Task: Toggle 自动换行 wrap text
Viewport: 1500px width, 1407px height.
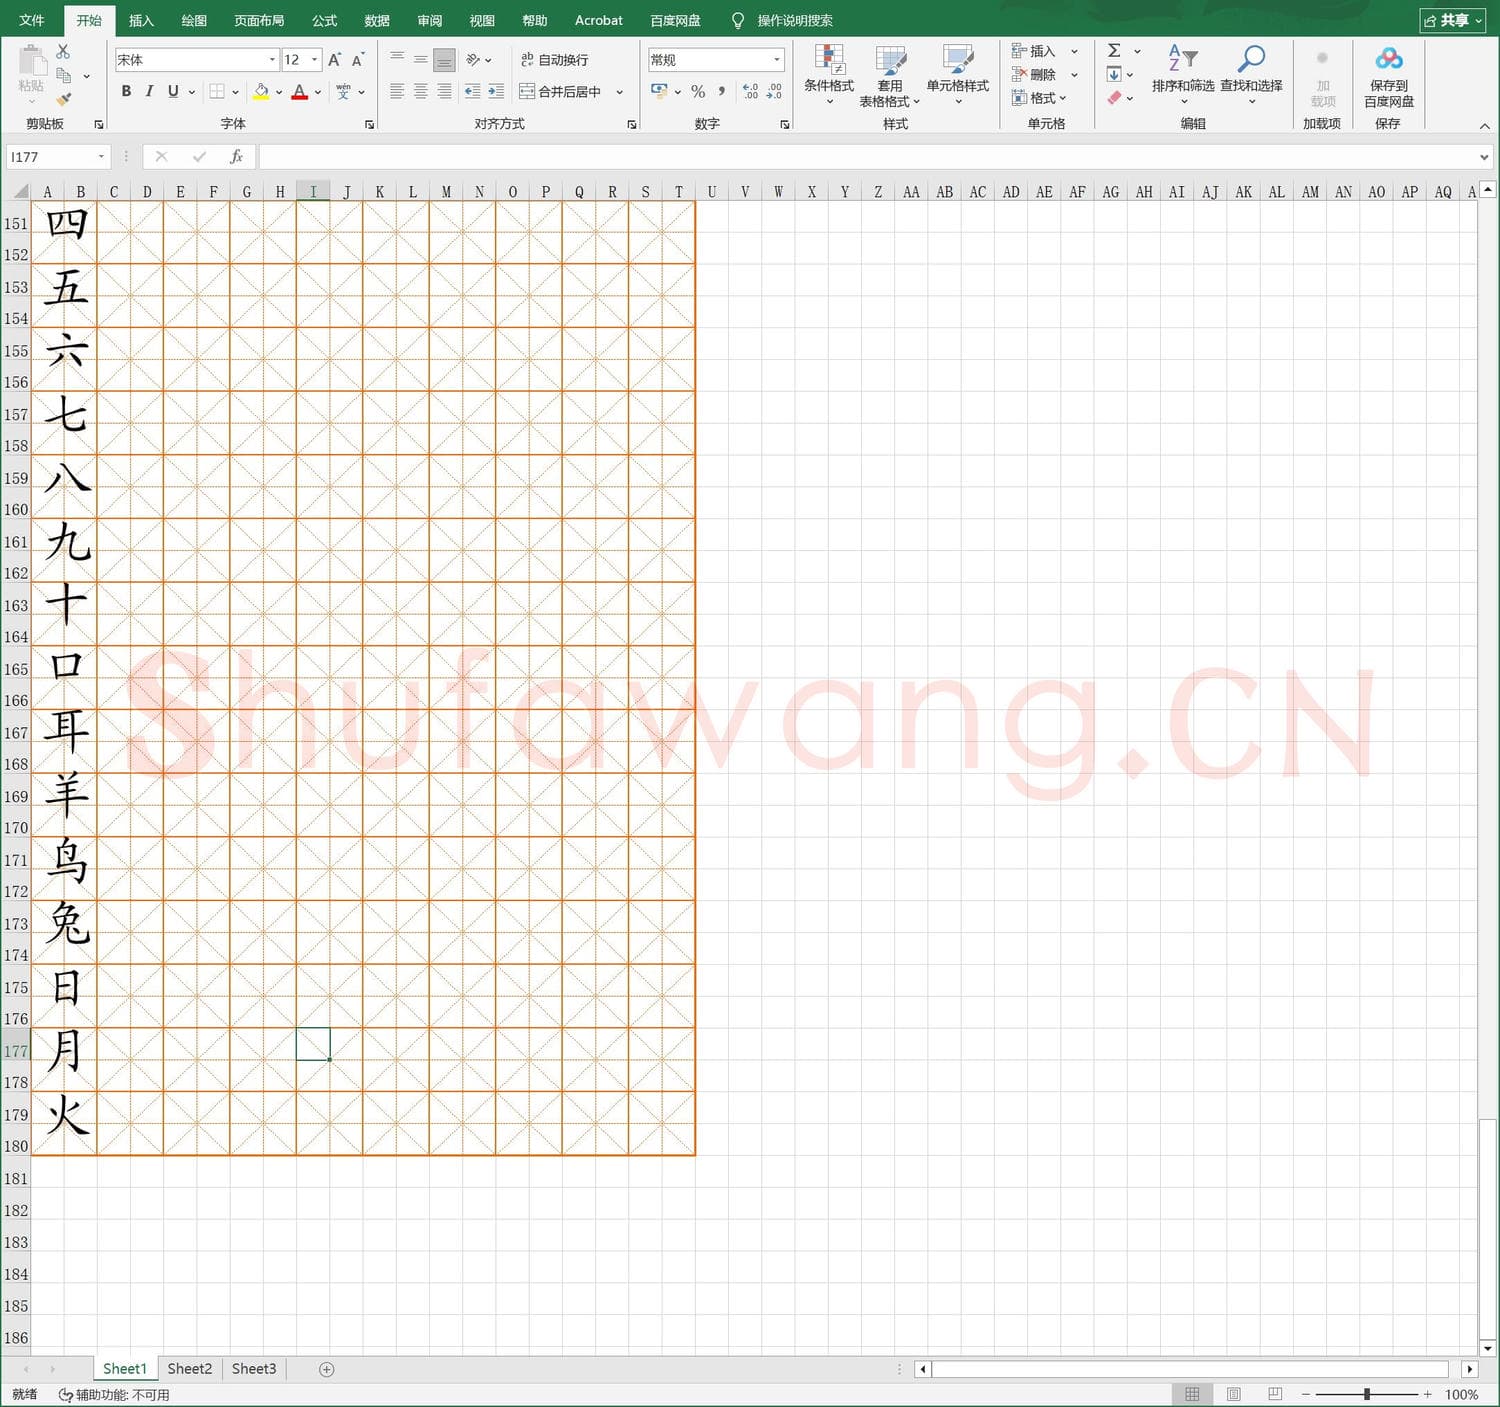Action: click(x=554, y=60)
